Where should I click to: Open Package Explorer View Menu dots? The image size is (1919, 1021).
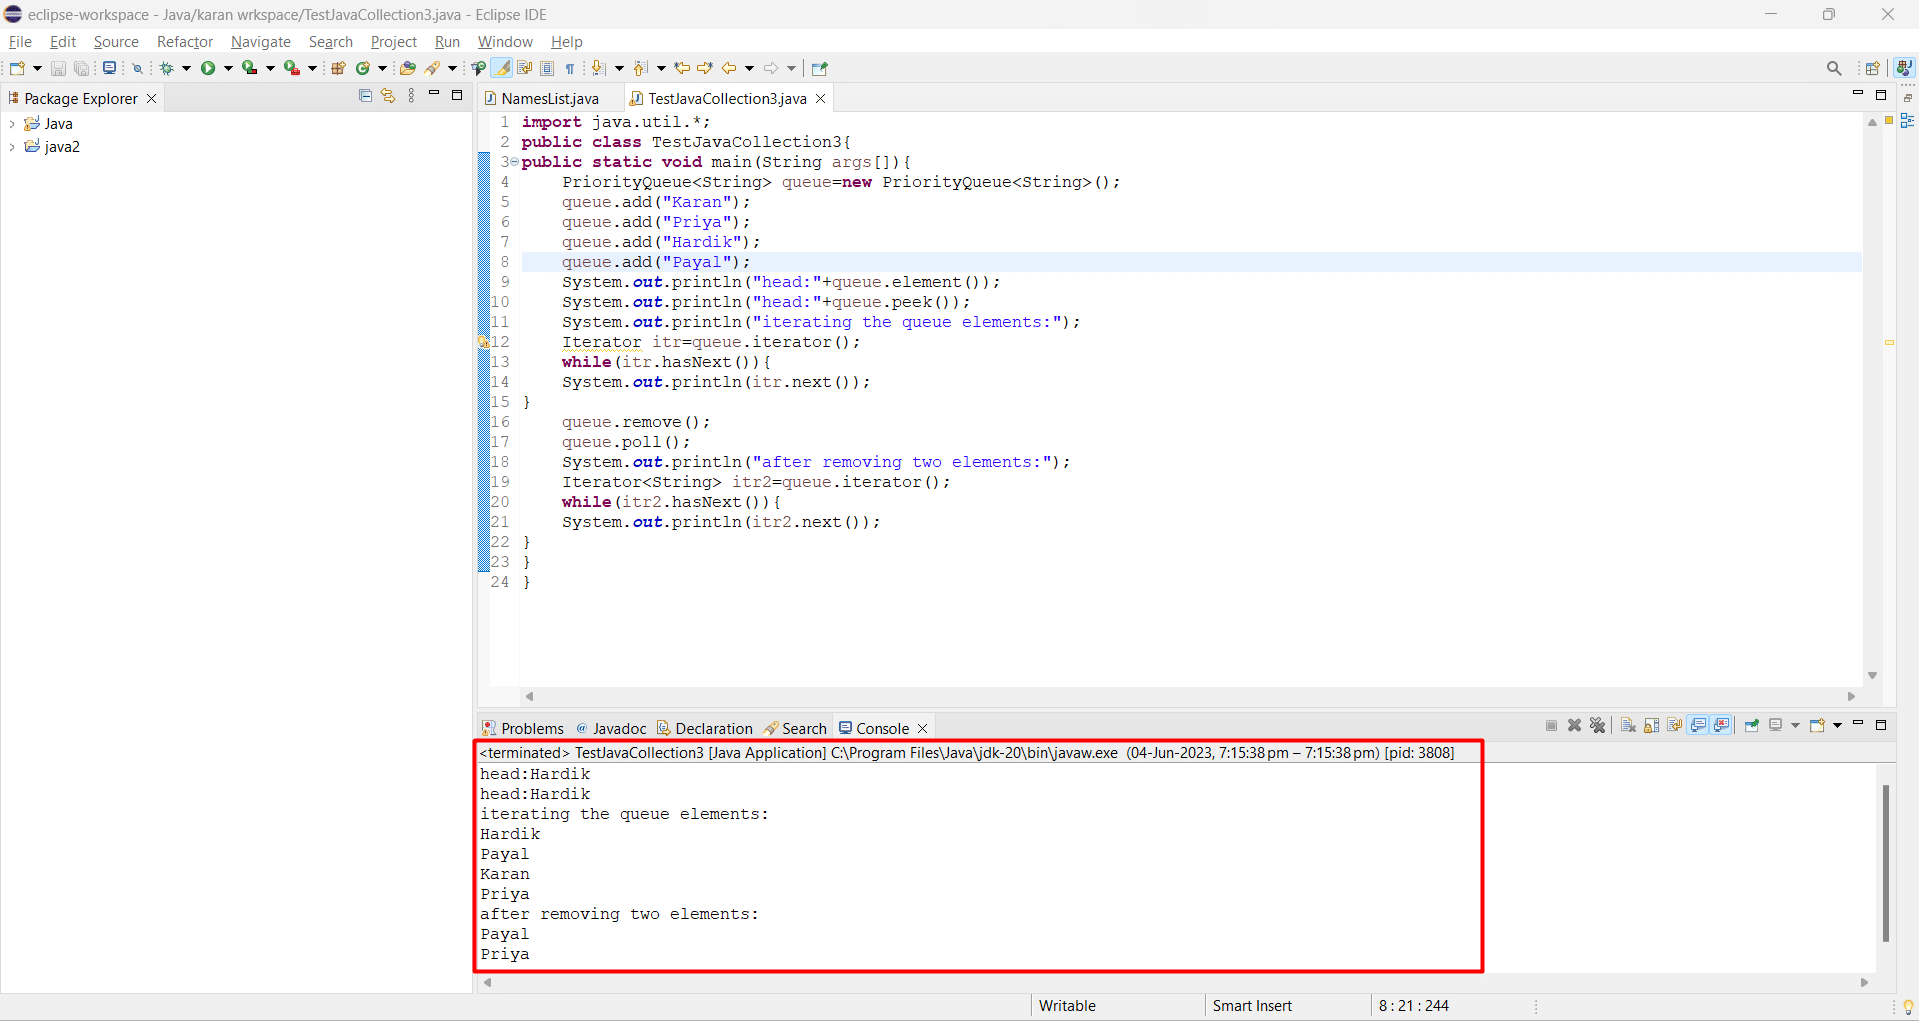(x=411, y=95)
